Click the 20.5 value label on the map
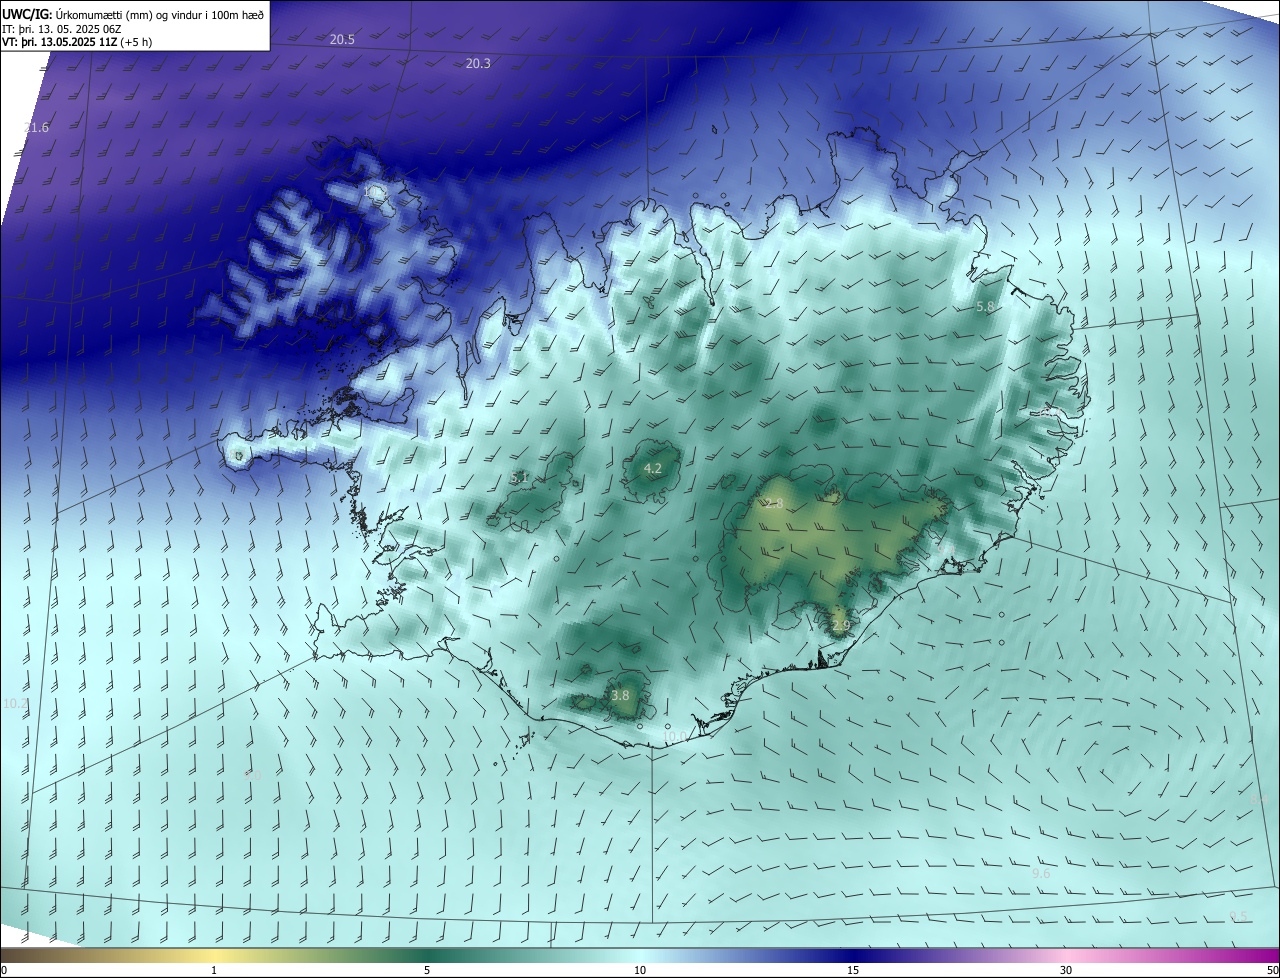The width and height of the screenshot is (1280, 978). (x=342, y=40)
